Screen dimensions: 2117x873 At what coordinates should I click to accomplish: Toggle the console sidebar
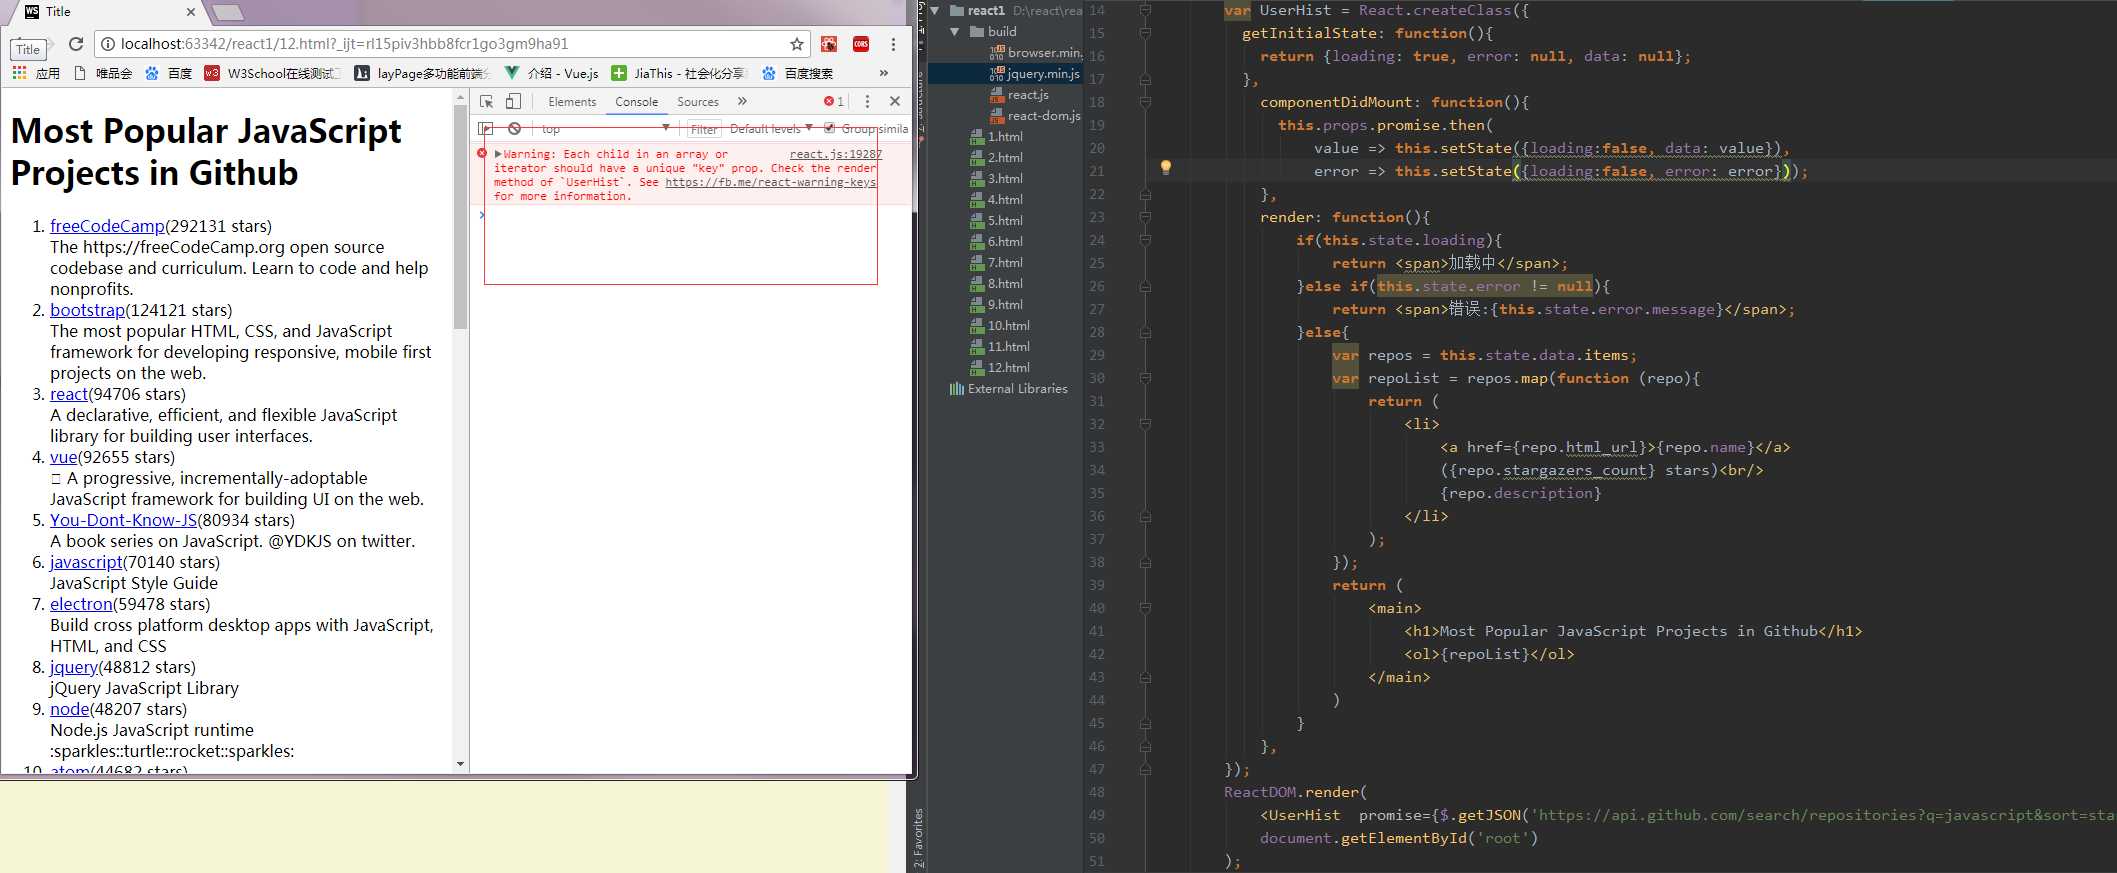(486, 128)
